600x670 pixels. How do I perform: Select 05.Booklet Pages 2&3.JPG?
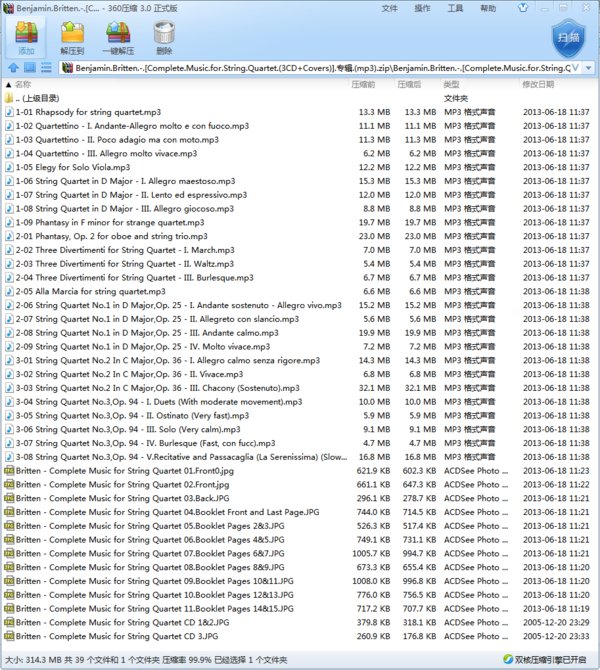click(300, 526)
